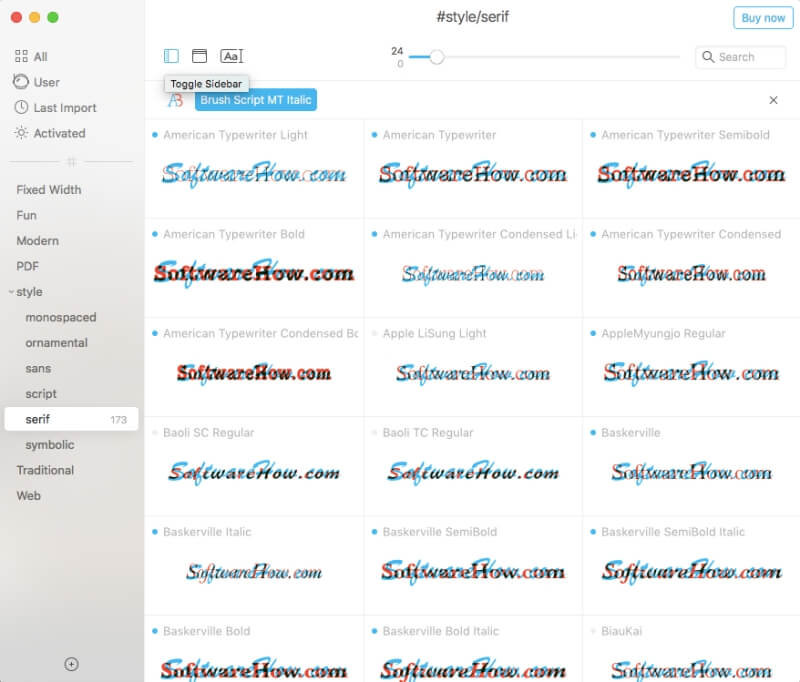The width and height of the screenshot is (800, 682).
Task: Toggle activation of Baoli SC Regular
Action: point(155,433)
